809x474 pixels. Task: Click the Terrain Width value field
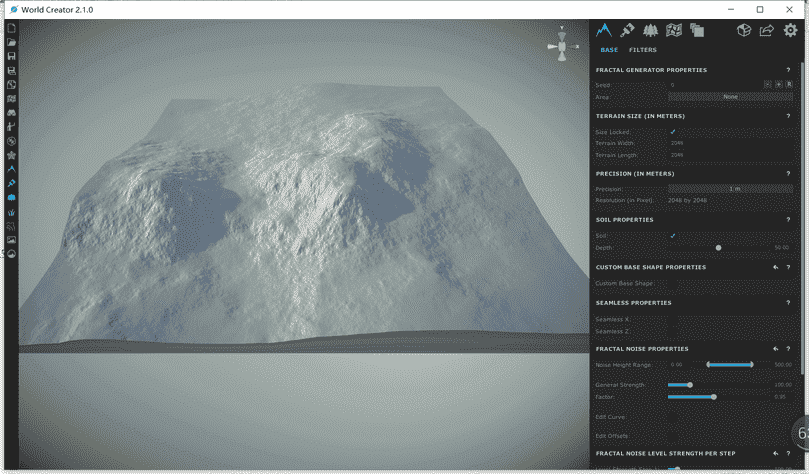730,143
